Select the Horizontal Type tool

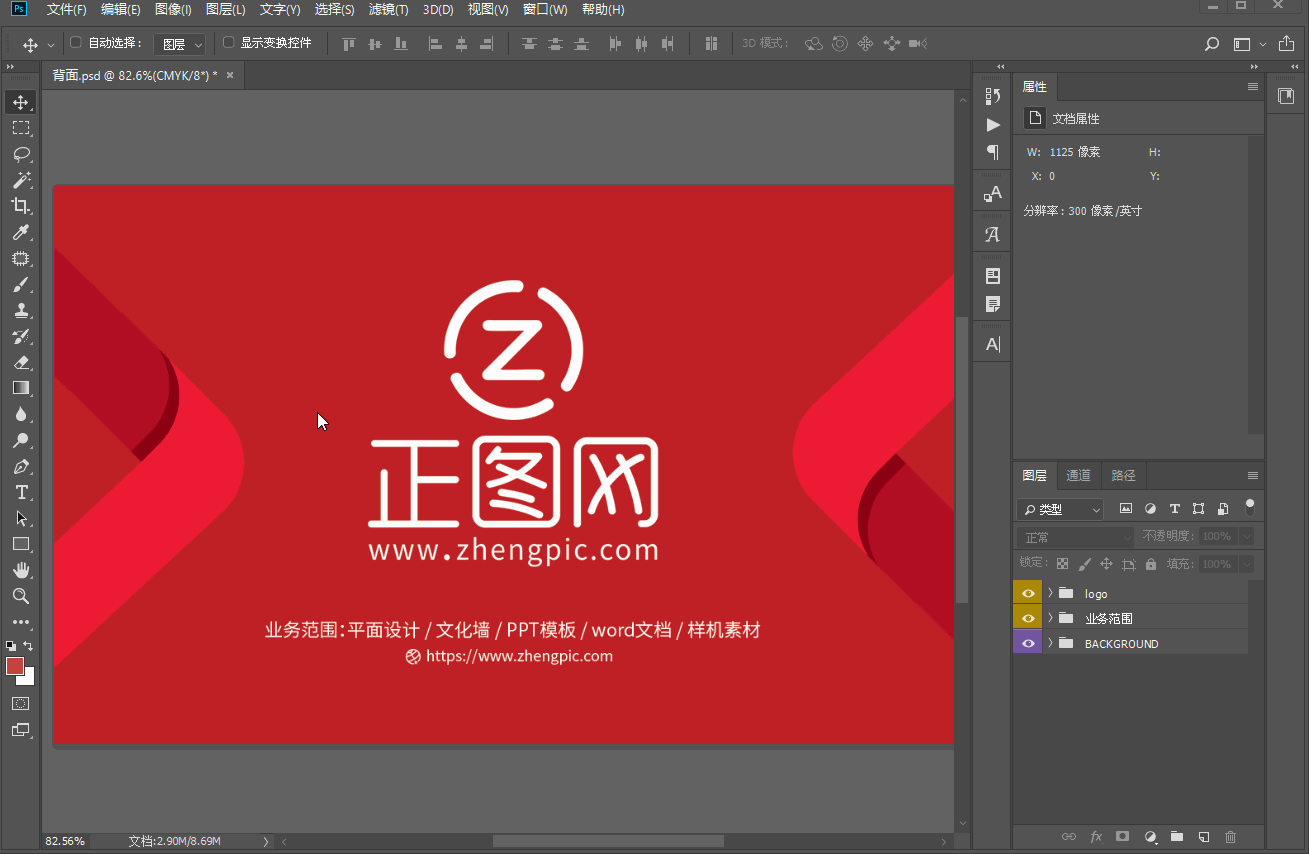(21, 492)
